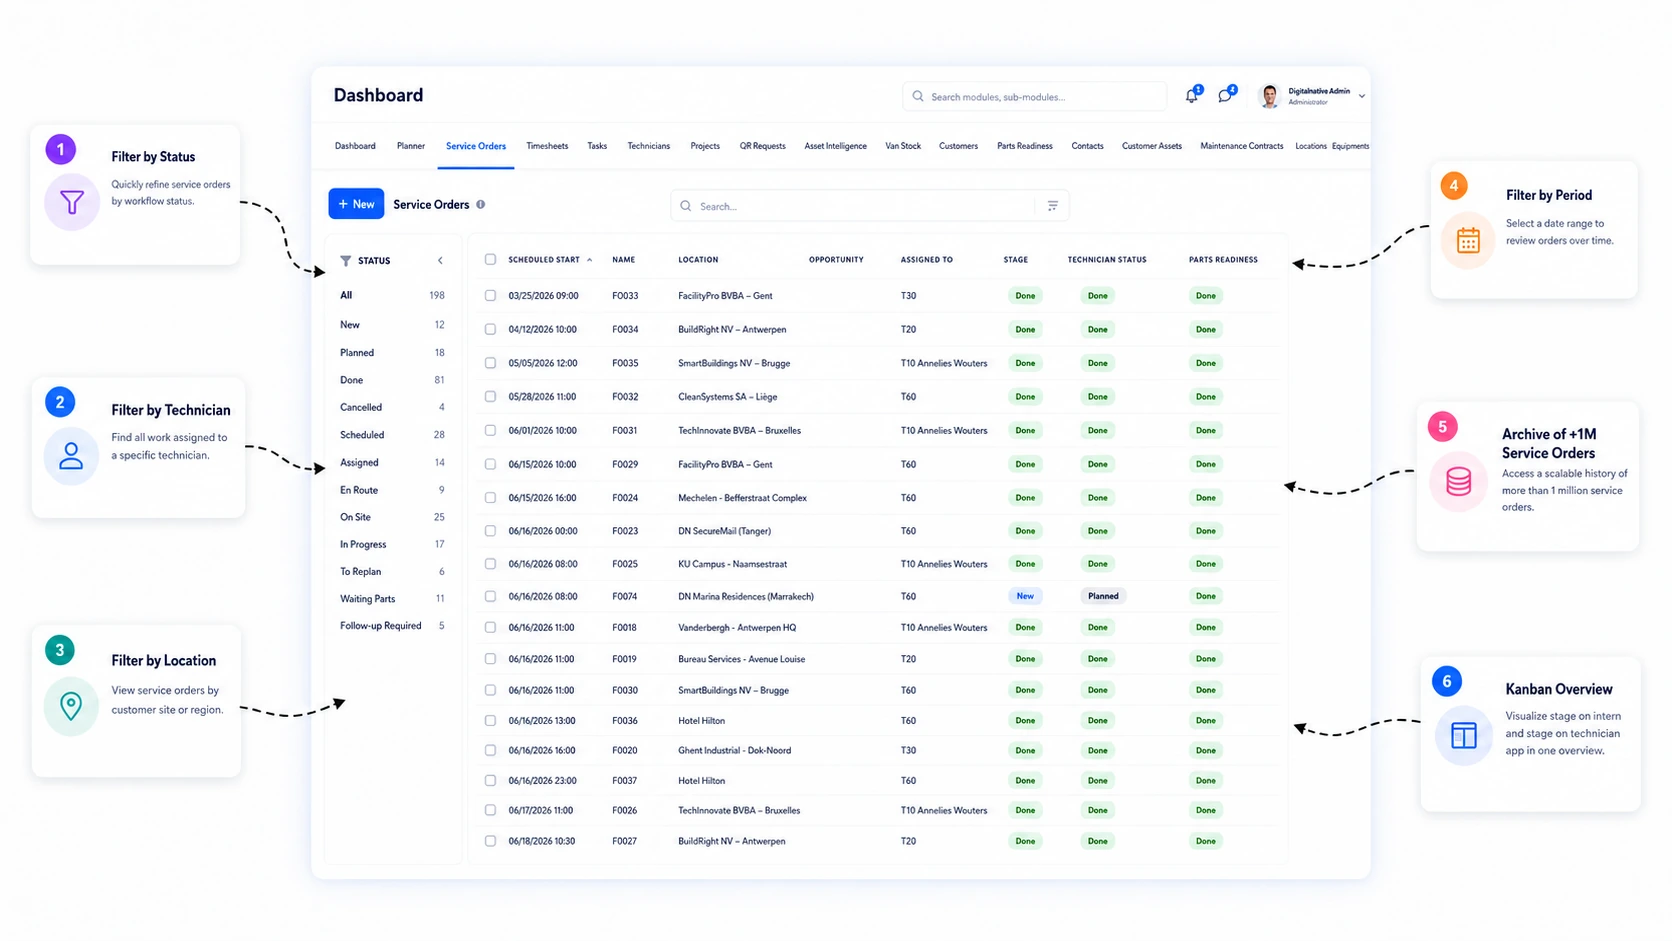The image size is (1672, 941).
Task: Click the New service order button
Action: [x=356, y=204]
